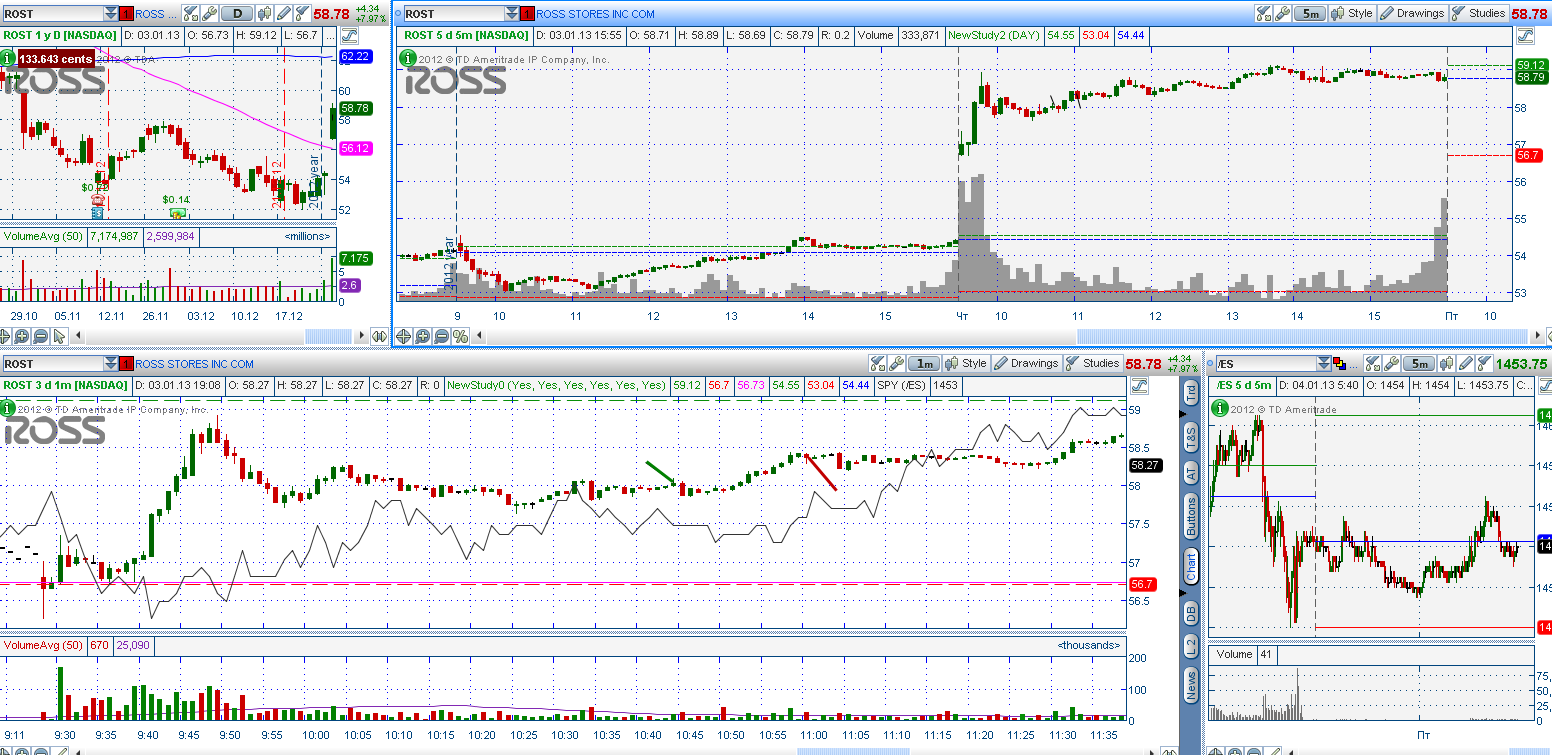
Task: Click info icon in /ES chart
Action: pos(1219,408)
